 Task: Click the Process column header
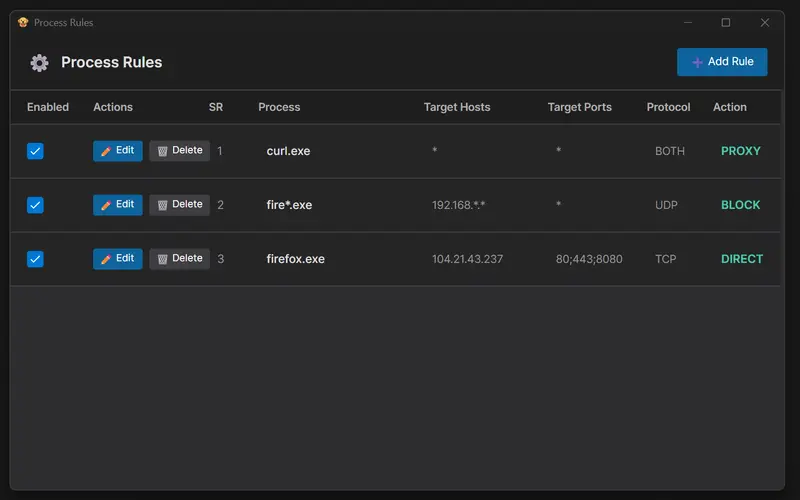pyautogui.click(x=279, y=107)
